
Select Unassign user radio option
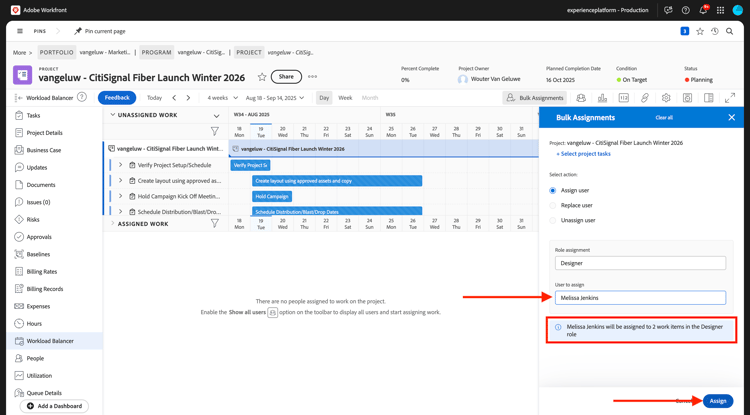pyautogui.click(x=552, y=220)
